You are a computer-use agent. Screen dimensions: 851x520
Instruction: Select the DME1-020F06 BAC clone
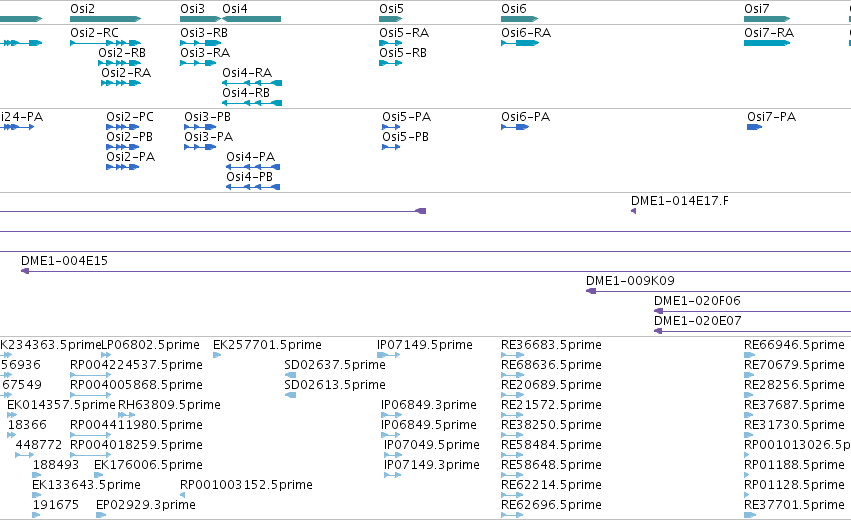[x=752, y=312]
